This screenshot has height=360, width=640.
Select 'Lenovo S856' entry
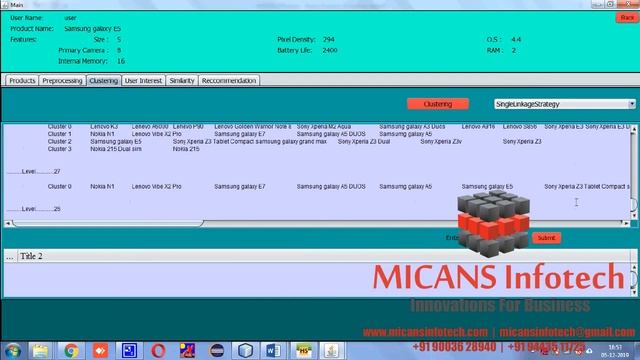pos(520,127)
